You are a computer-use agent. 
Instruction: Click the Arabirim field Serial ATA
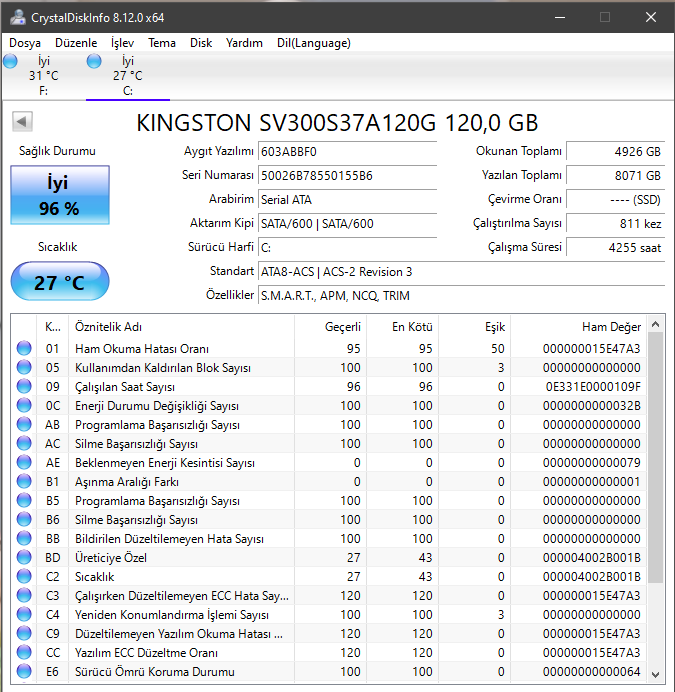coord(347,199)
